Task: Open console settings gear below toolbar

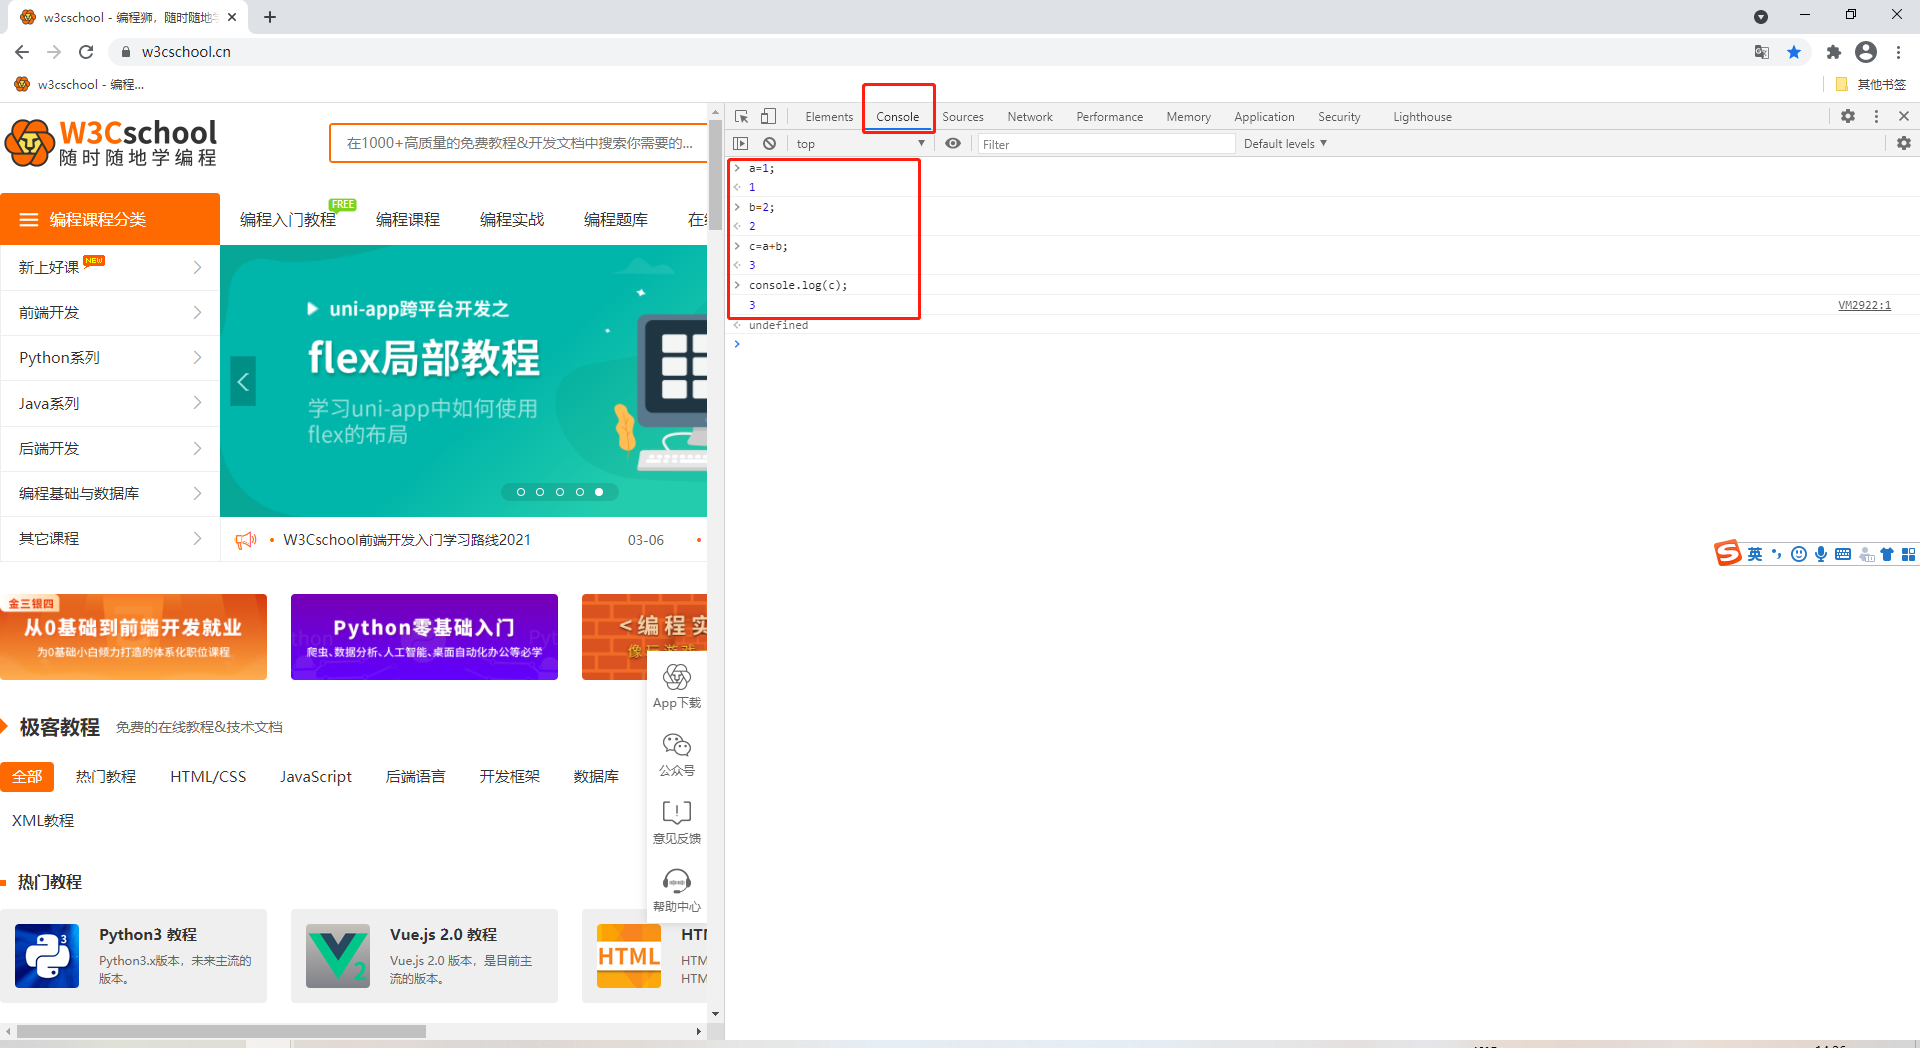Action: pos(1903,144)
